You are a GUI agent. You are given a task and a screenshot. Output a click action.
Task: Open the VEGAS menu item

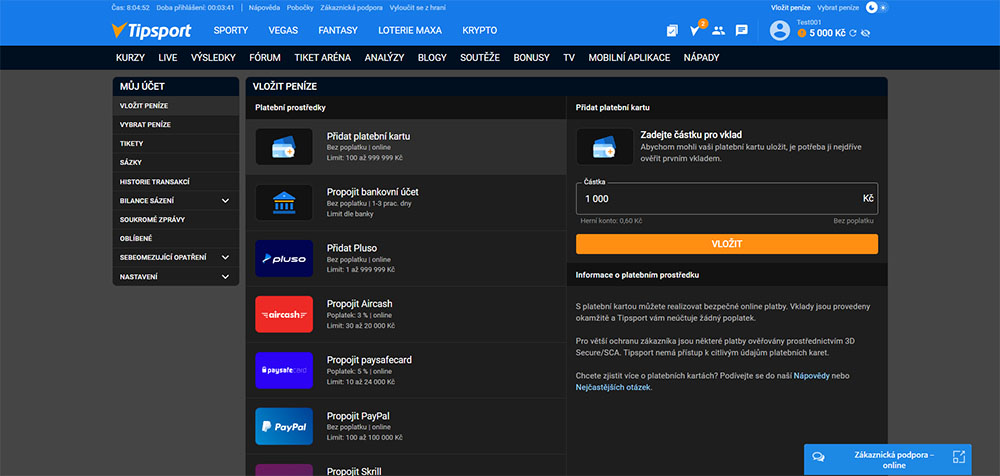[283, 30]
